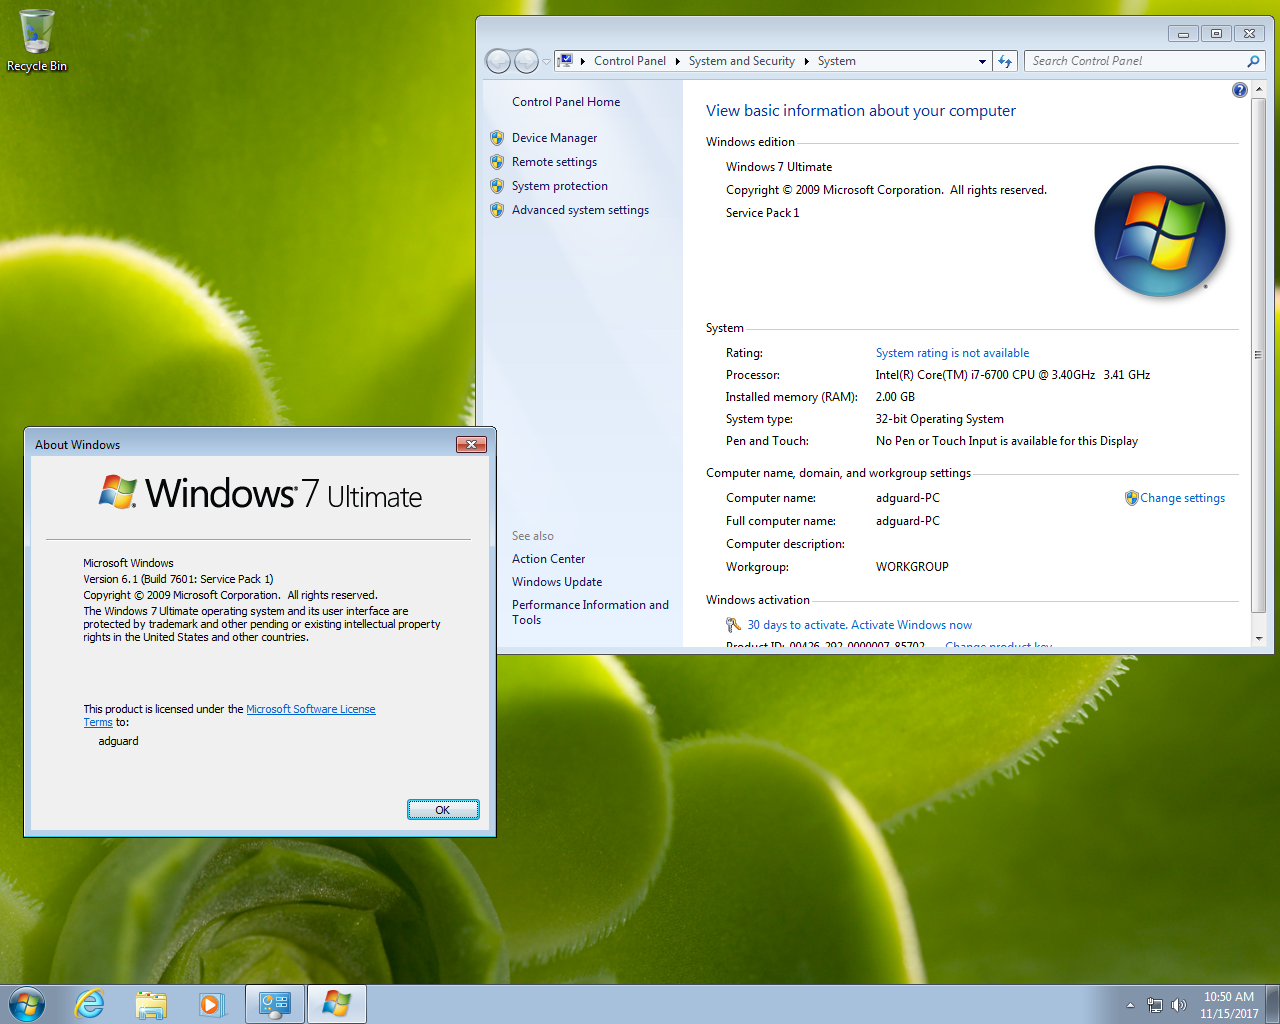
Task: Click shield icon next to Change settings
Action: tap(1131, 498)
